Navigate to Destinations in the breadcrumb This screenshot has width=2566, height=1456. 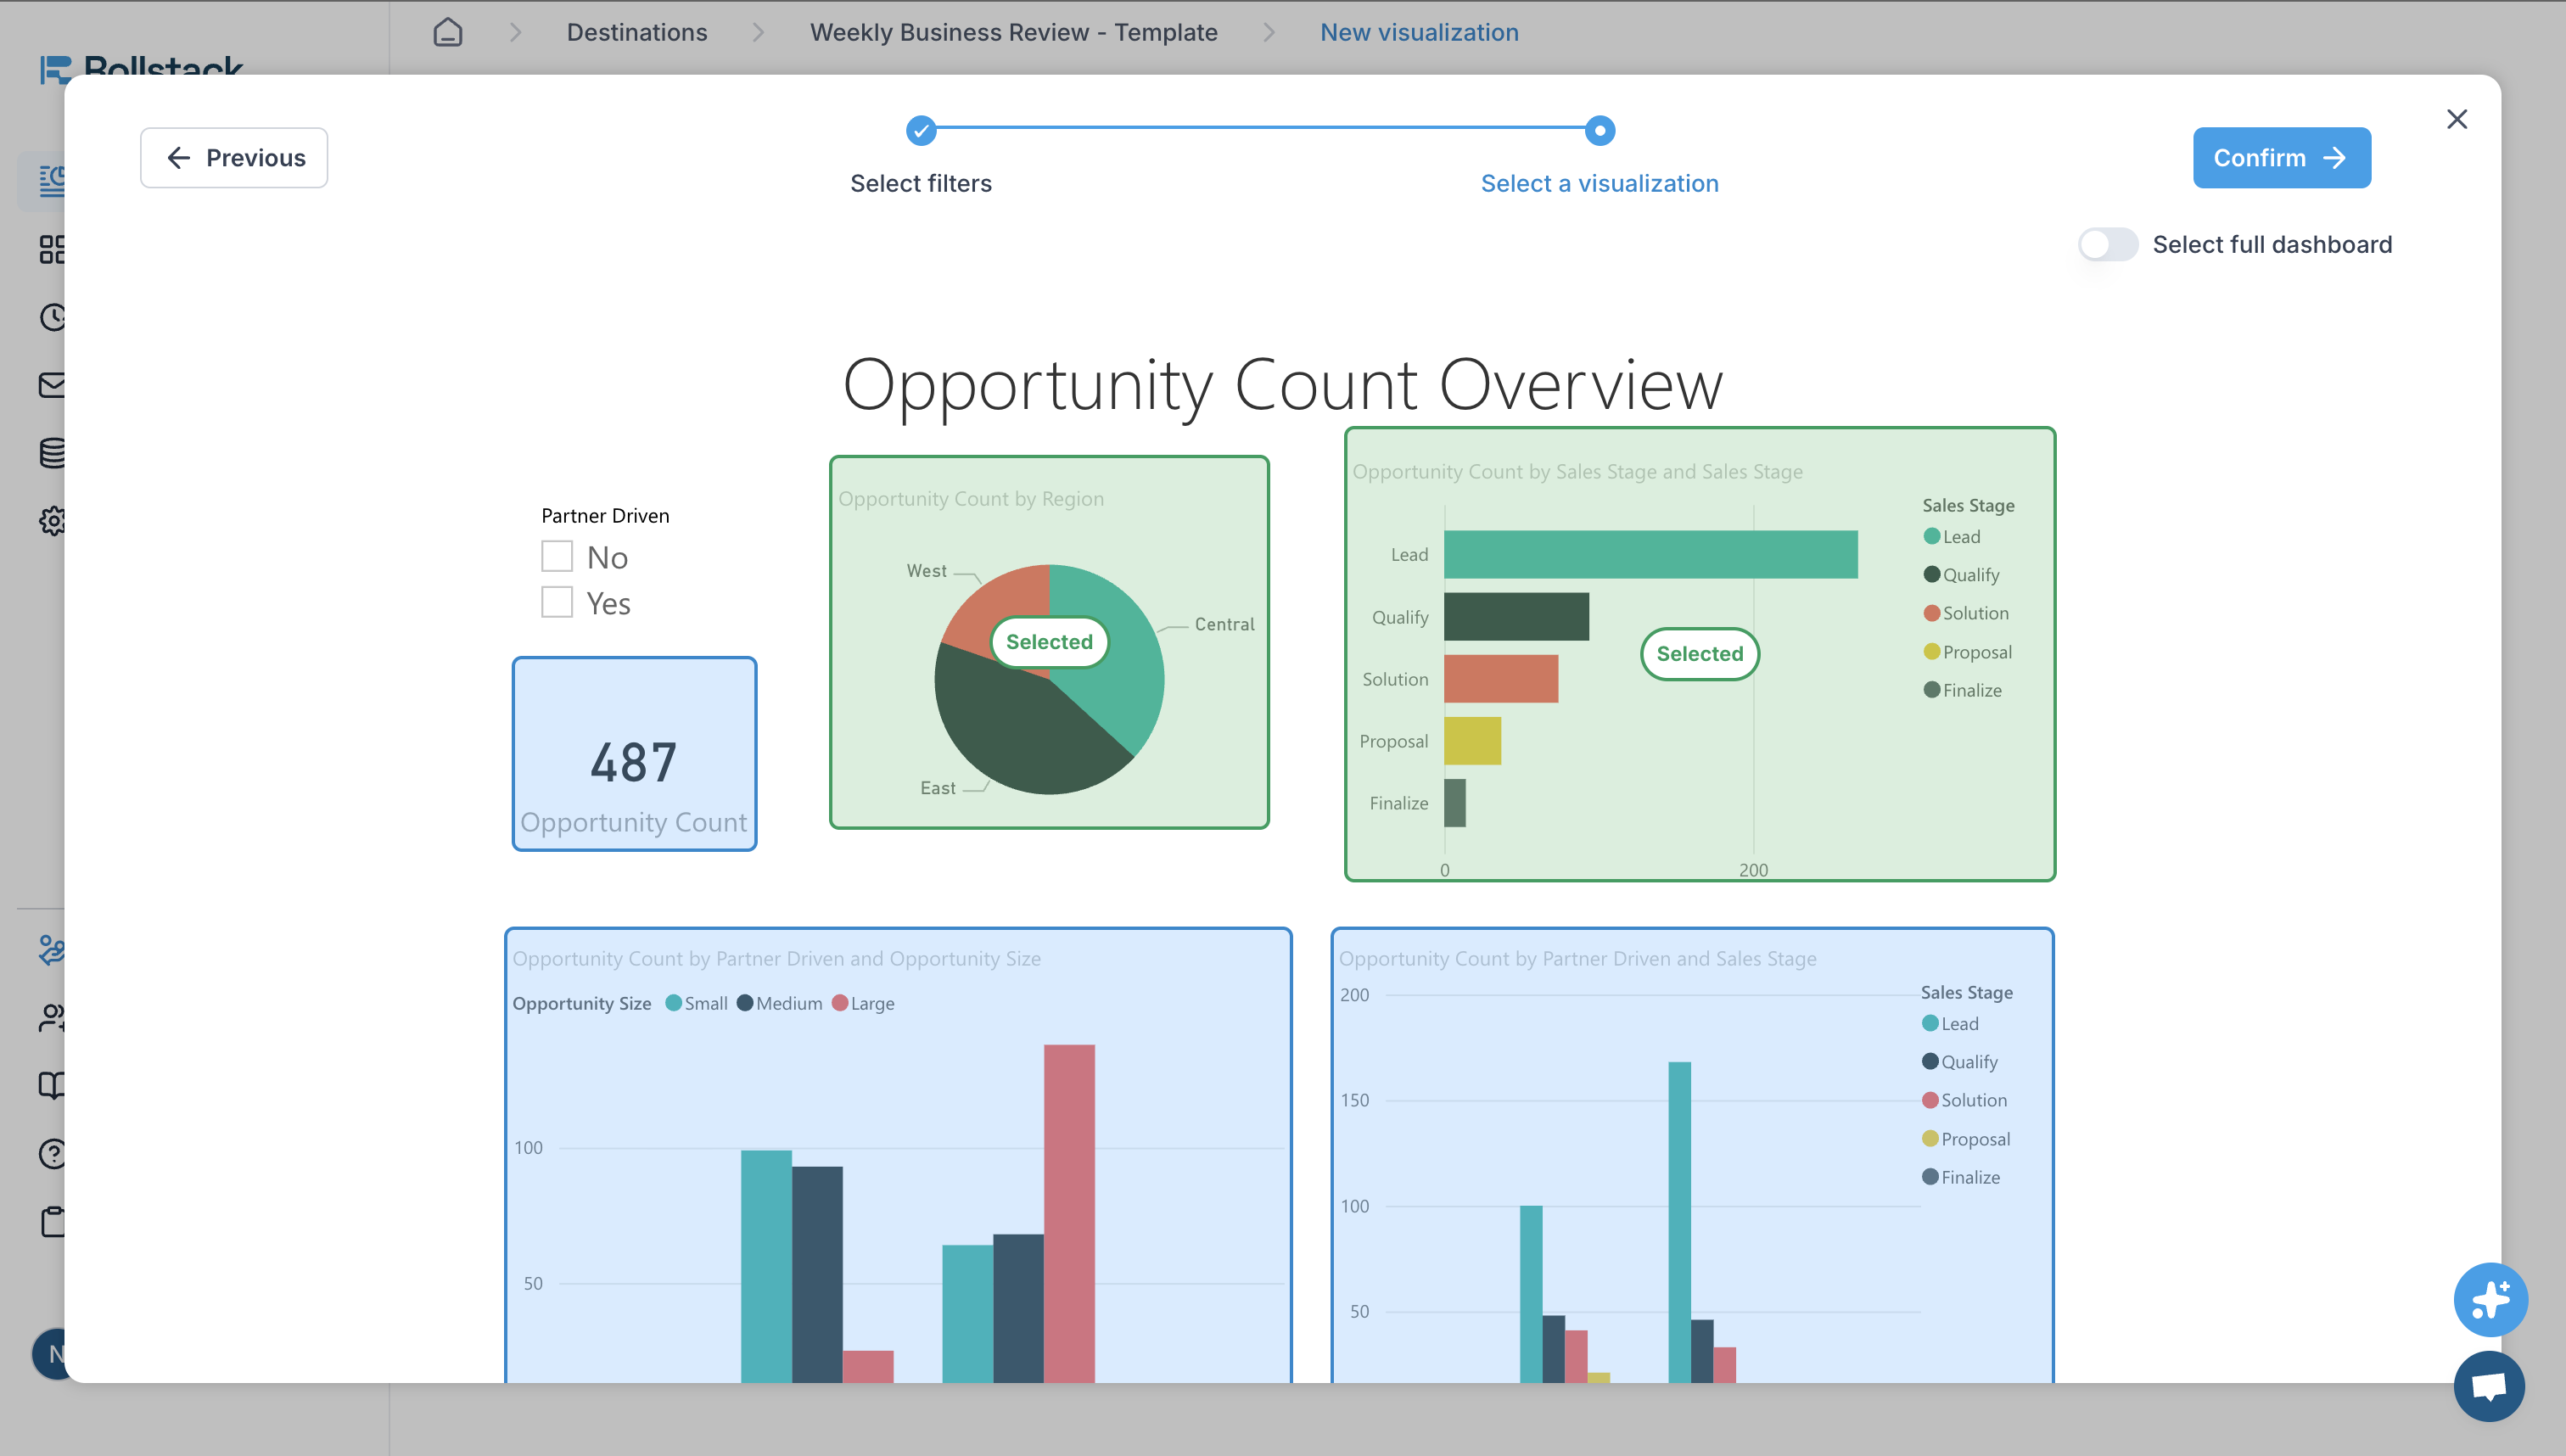click(x=636, y=32)
